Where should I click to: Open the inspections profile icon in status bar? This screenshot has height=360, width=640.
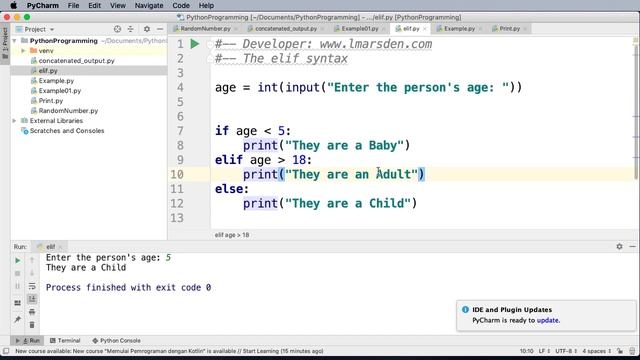click(x=632, y=351)
